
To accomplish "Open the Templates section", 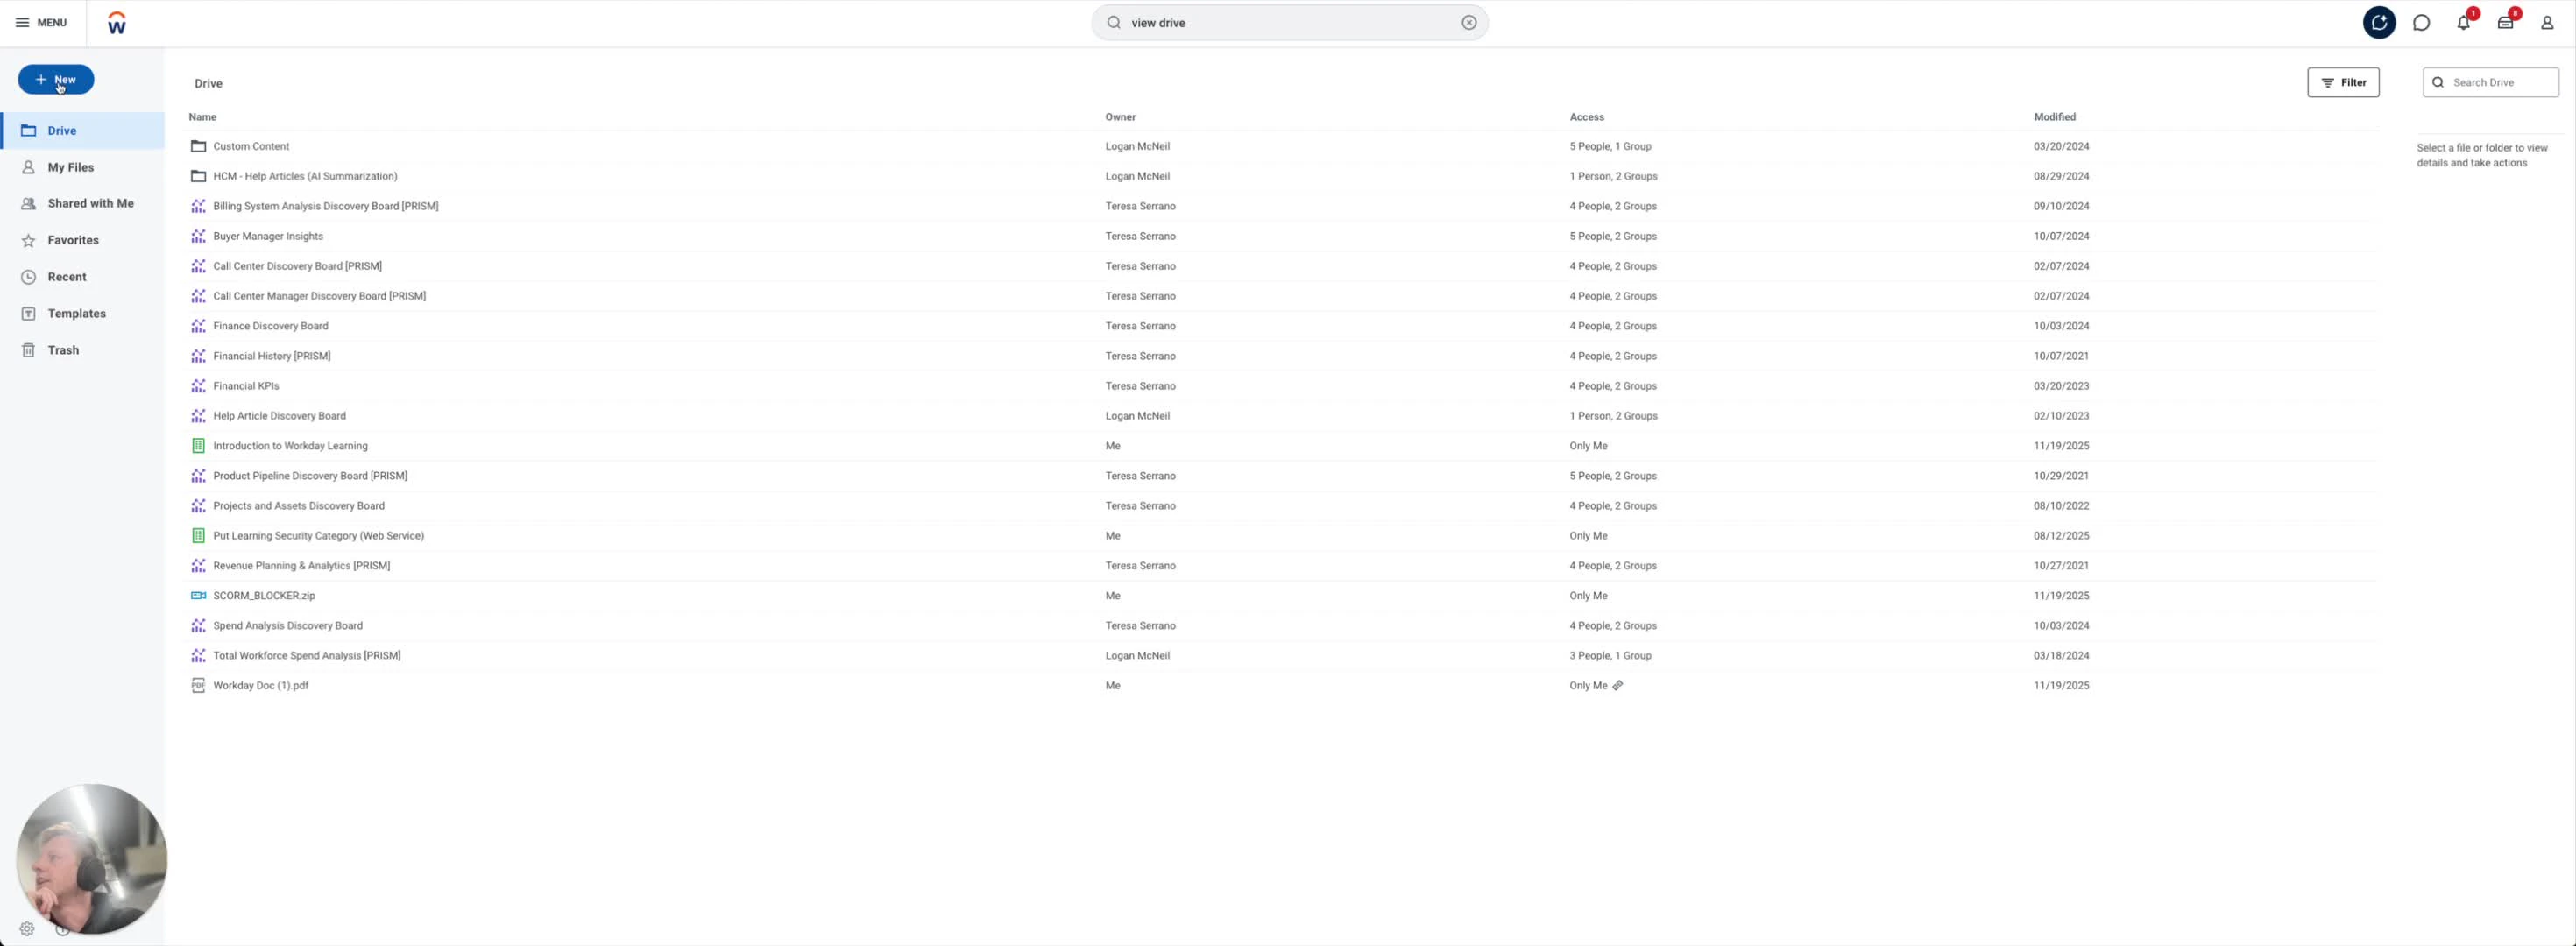I will (77, 313).
